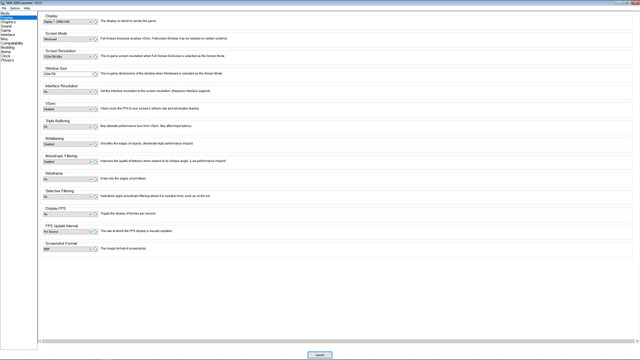Open the File menu
Screen dimensions: 640x360
tap(4, 8)
